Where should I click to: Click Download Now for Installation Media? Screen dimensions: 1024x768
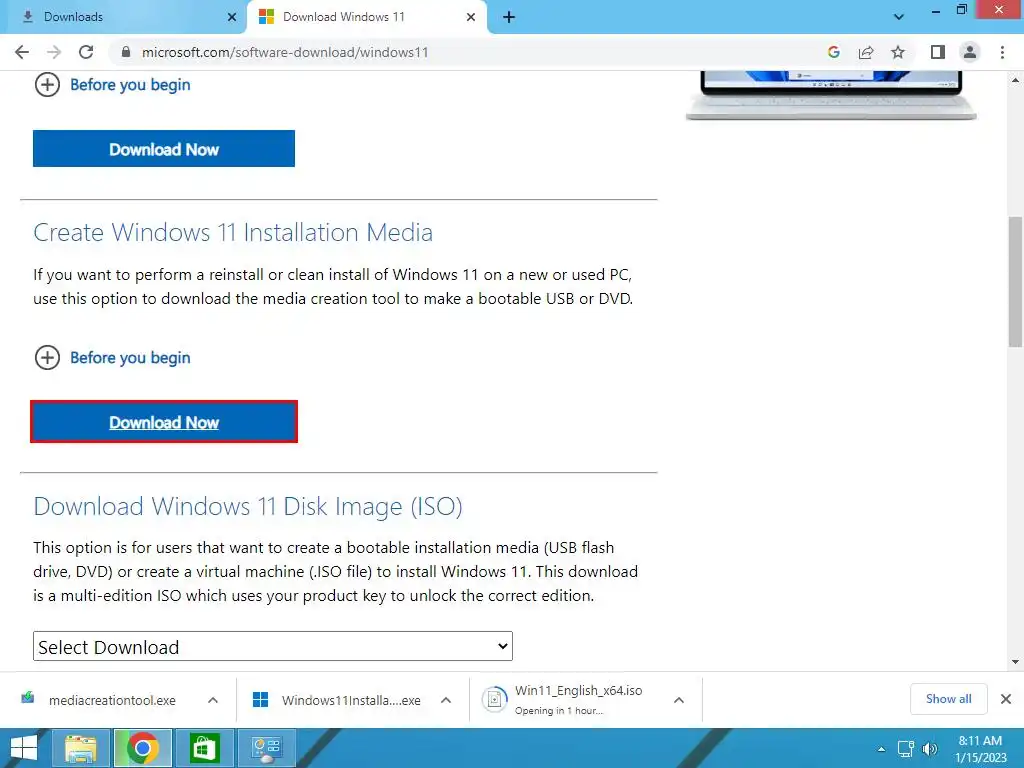pyautogui.click(x=164, y=423)
